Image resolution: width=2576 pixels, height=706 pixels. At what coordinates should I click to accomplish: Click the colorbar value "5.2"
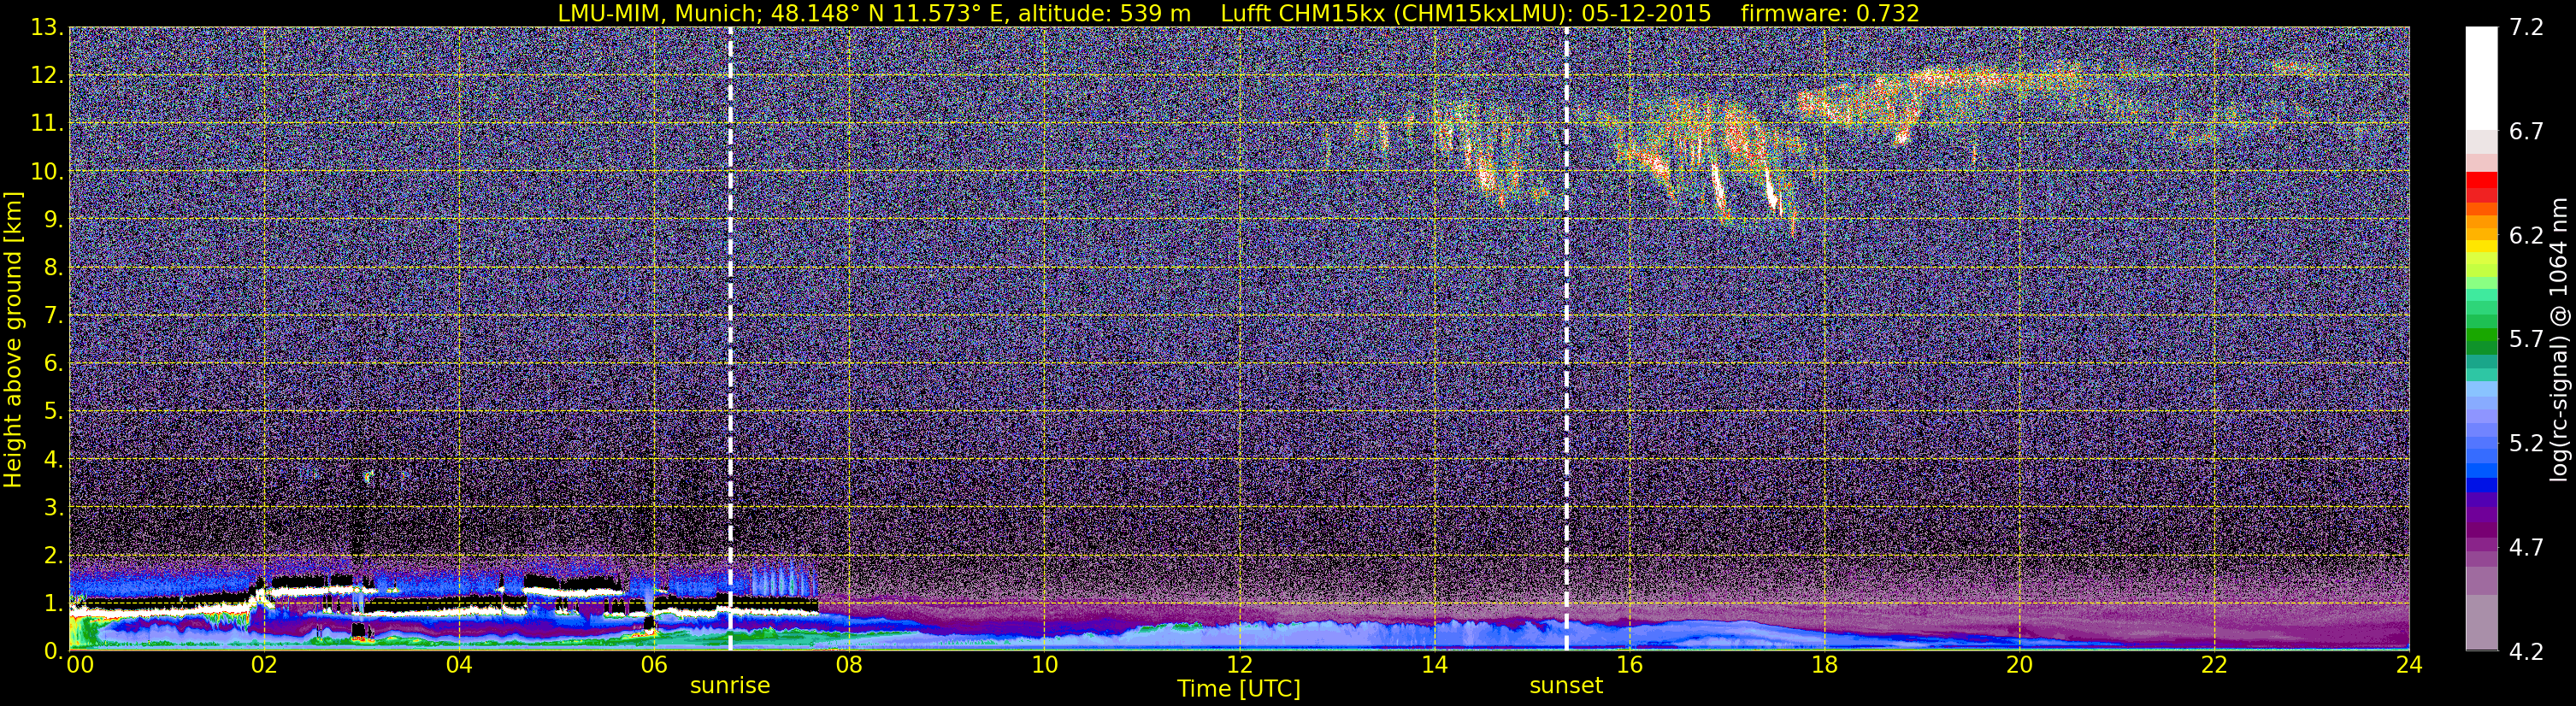(x=2526, y=443)
